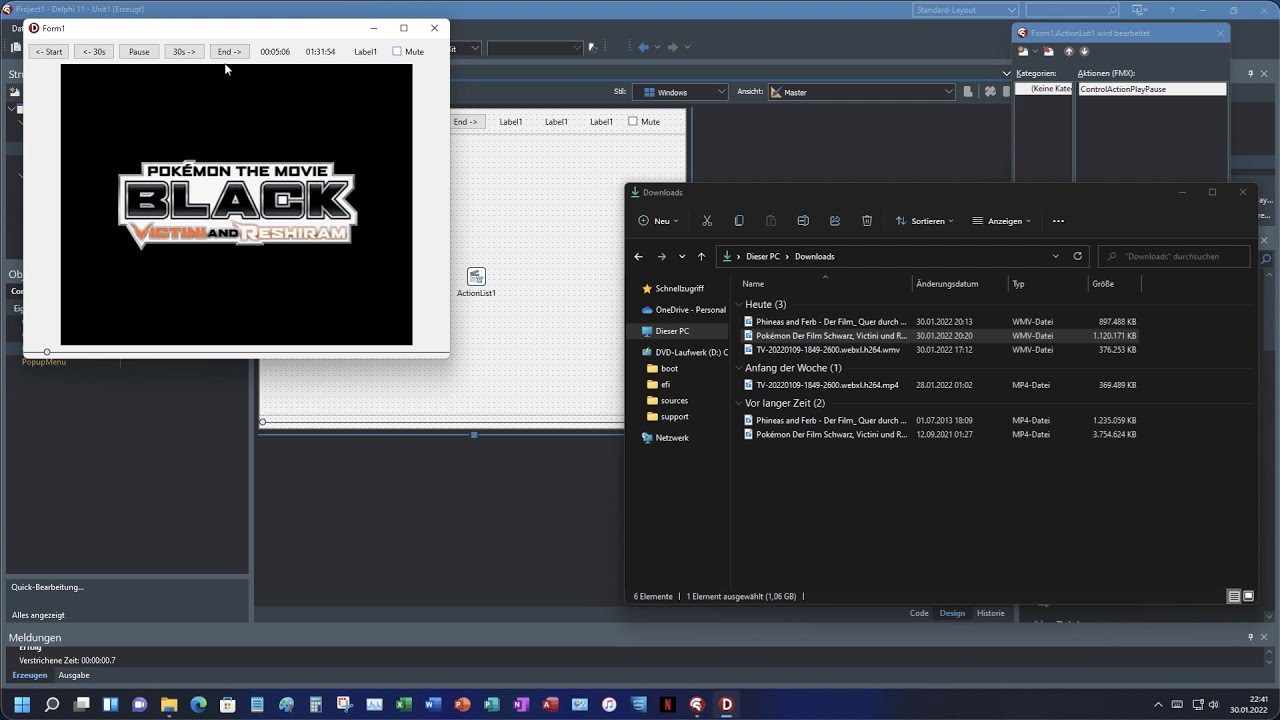Switch to the Erzeugen messages tab

[x=30, y=675]
